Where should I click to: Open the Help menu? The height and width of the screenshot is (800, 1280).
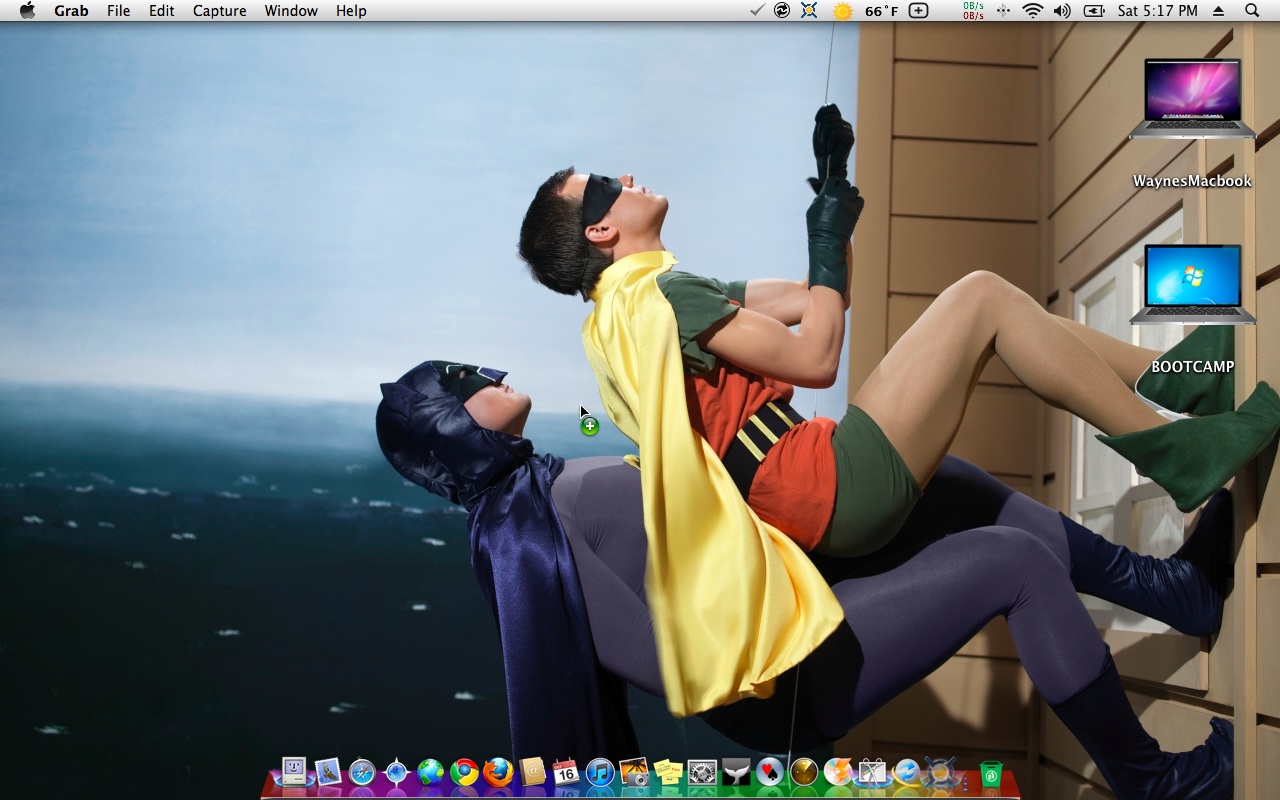(x=351, y=11)
